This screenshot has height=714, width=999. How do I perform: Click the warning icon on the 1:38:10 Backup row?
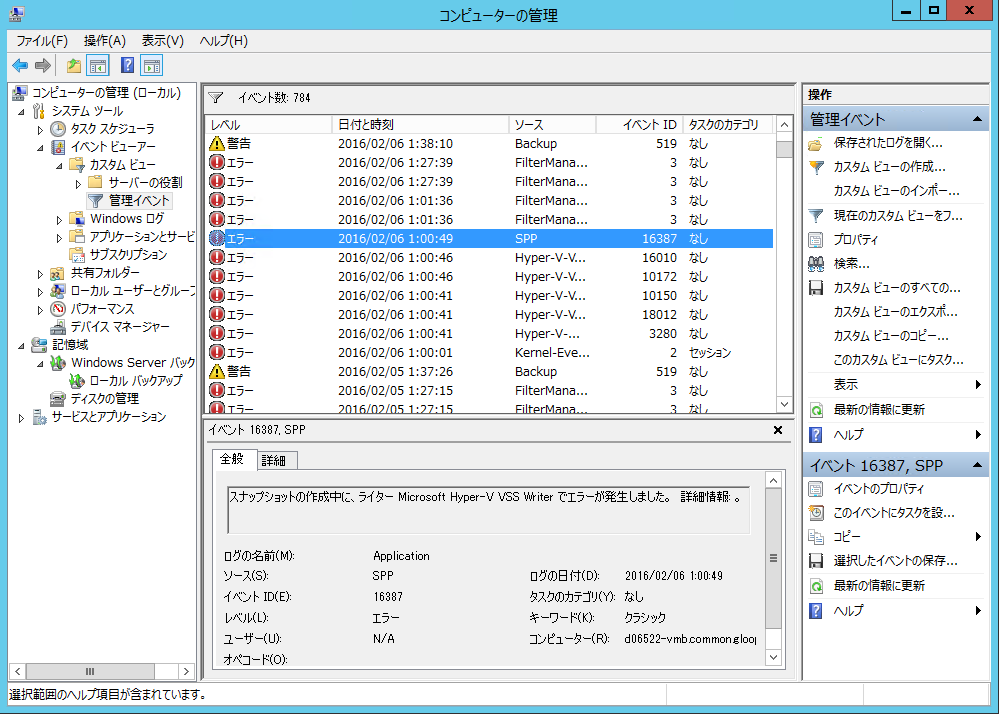[x=217, y=143]
